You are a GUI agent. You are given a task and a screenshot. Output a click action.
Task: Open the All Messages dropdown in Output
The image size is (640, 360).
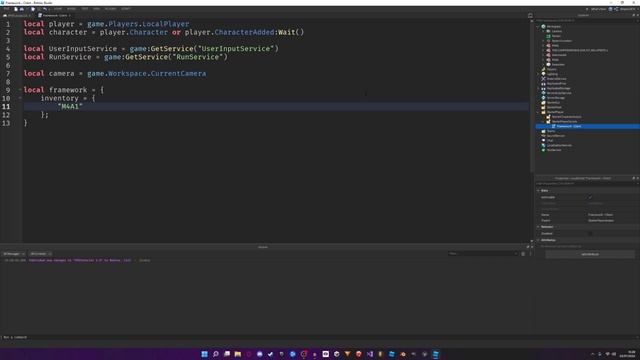pyautogui.click(x=14, y=253)
